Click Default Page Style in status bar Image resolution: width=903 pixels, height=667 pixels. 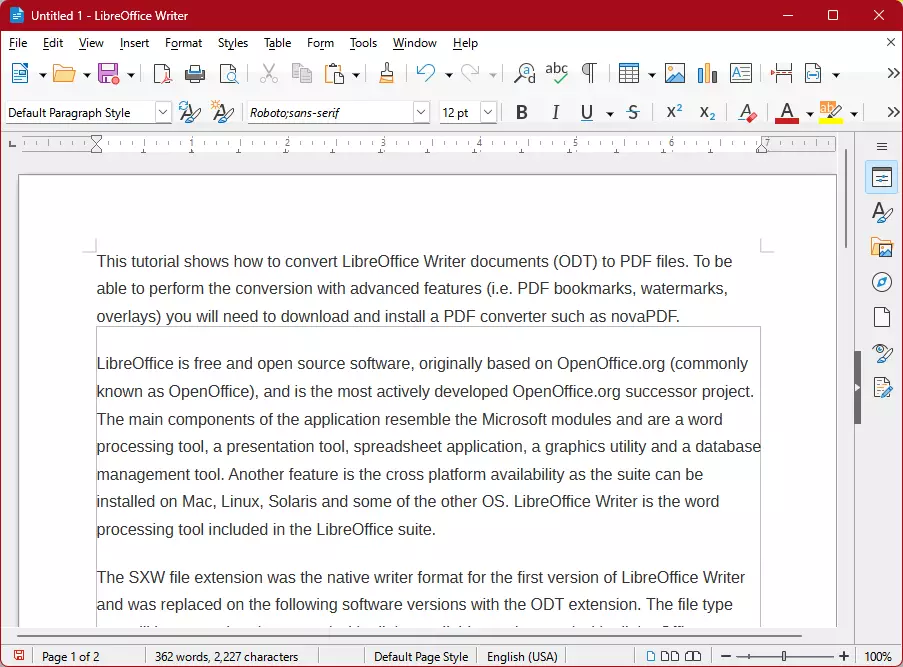(421, 657)
